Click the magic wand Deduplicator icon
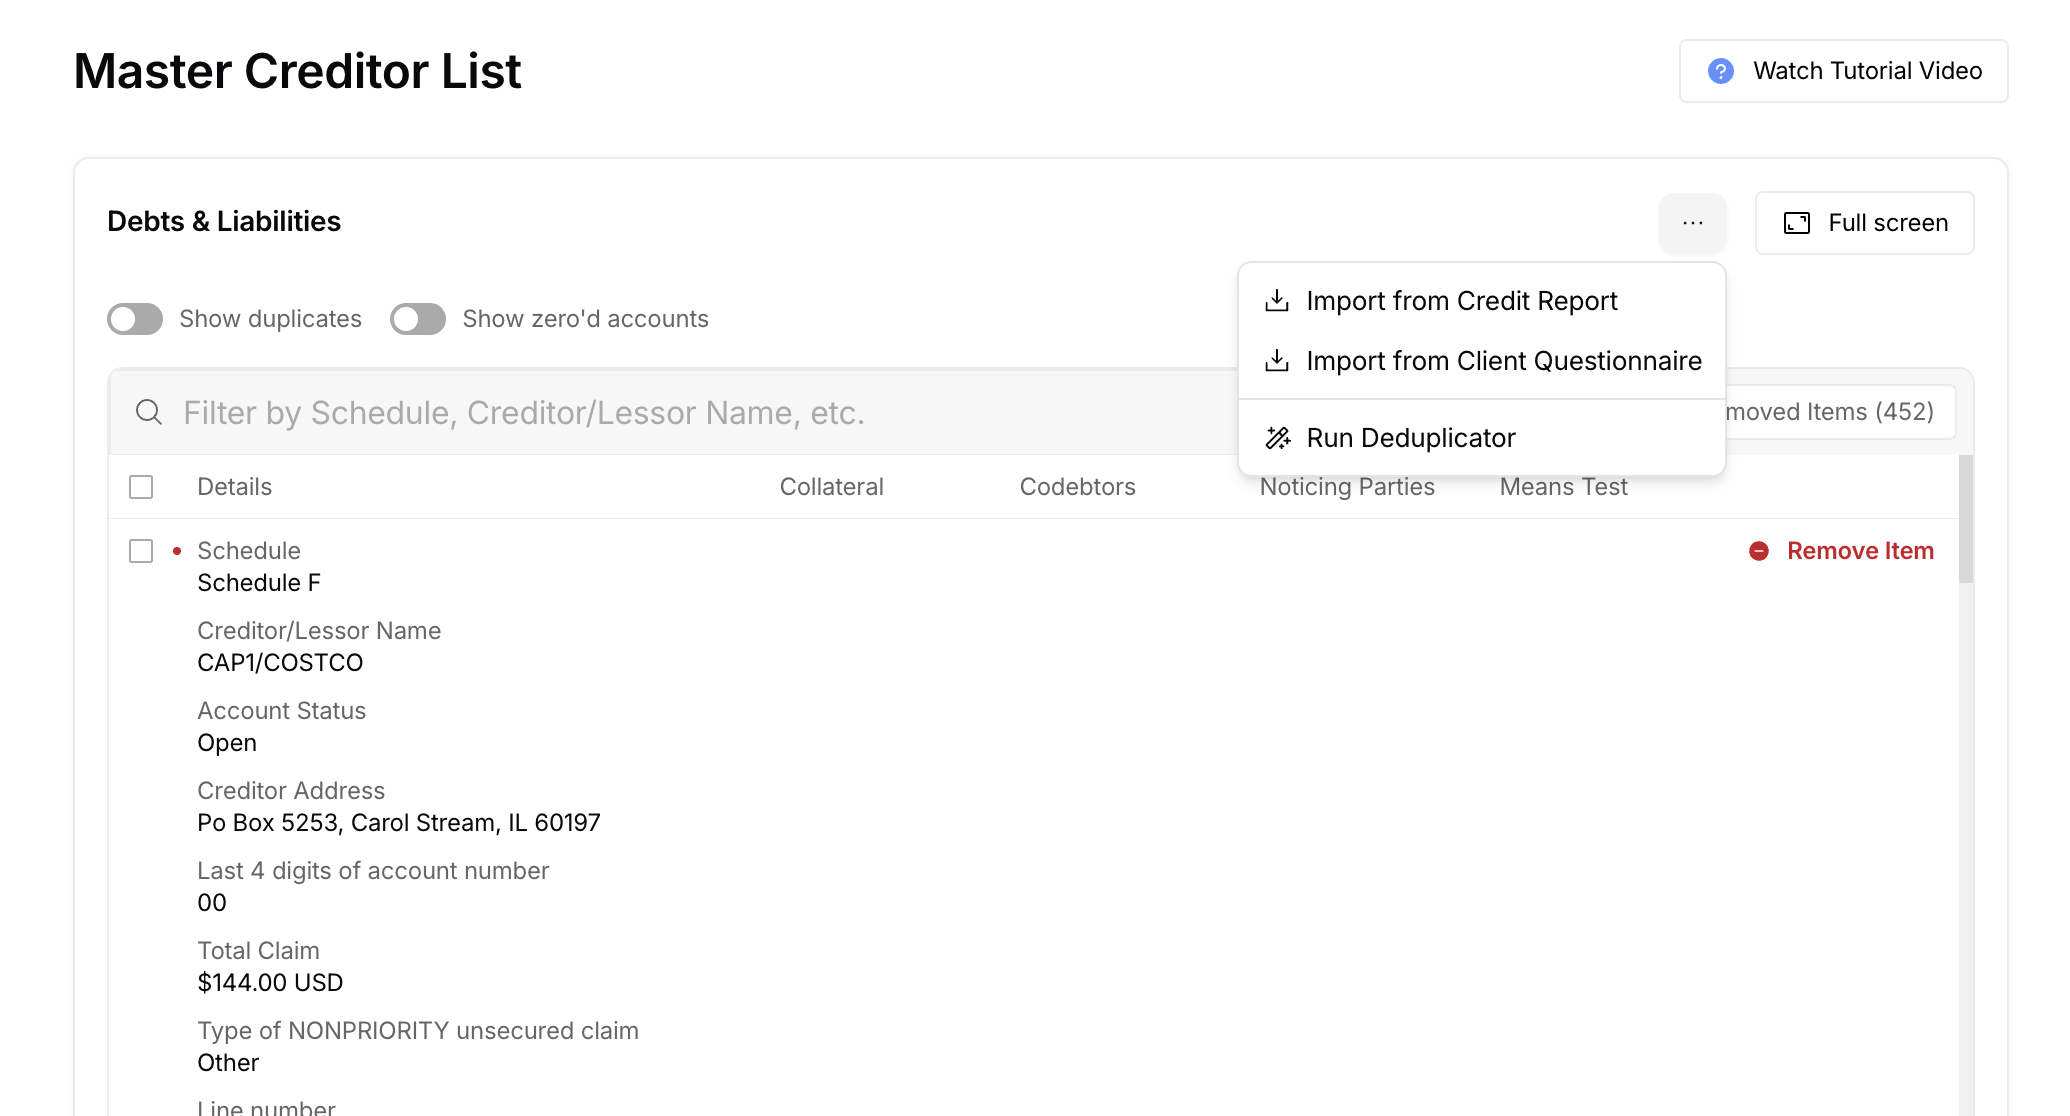The image size is (2070, 1116). (1278, 438)
